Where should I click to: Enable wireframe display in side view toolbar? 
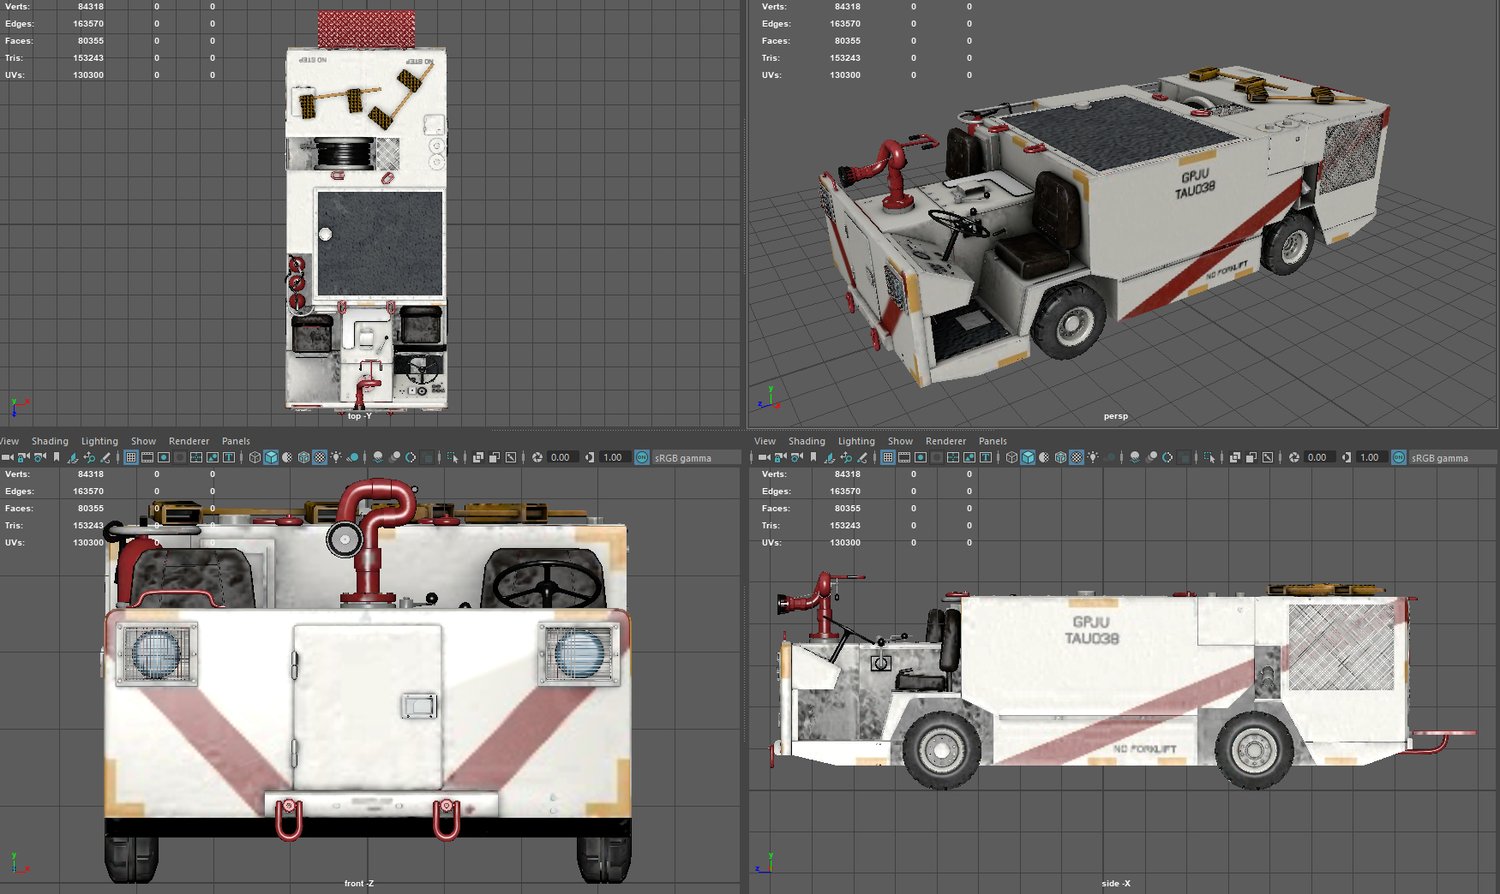click(x=1011, y=457)
